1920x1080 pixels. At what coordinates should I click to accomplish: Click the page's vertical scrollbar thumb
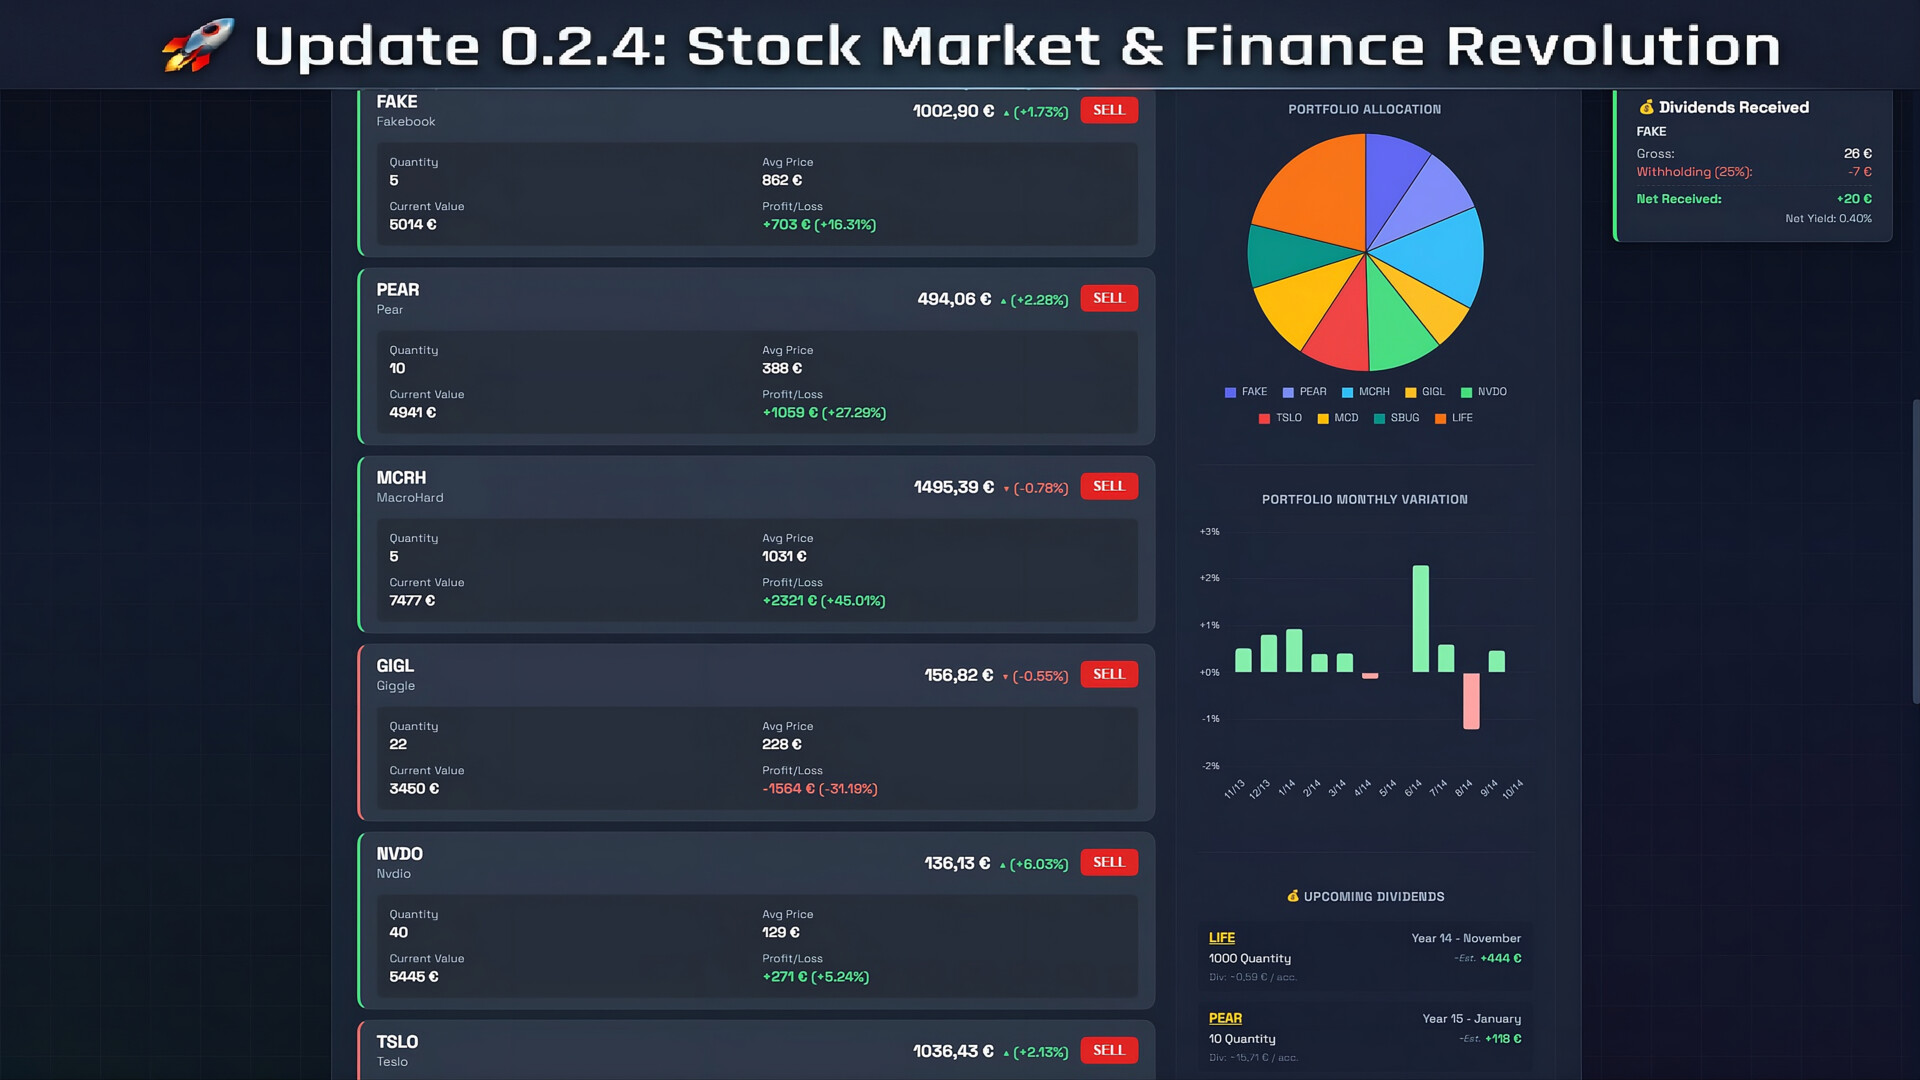pos(1915,552)
